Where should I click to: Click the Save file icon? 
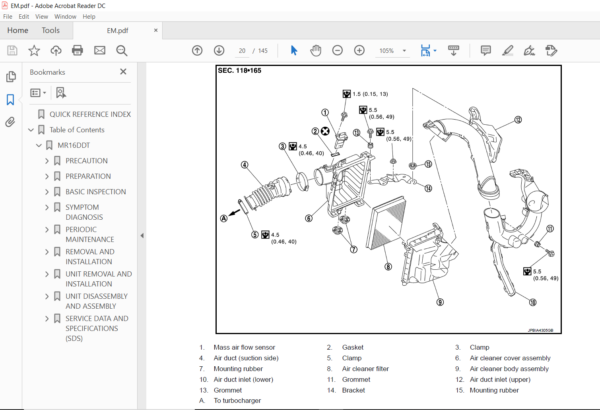click(x=12, y=51)
